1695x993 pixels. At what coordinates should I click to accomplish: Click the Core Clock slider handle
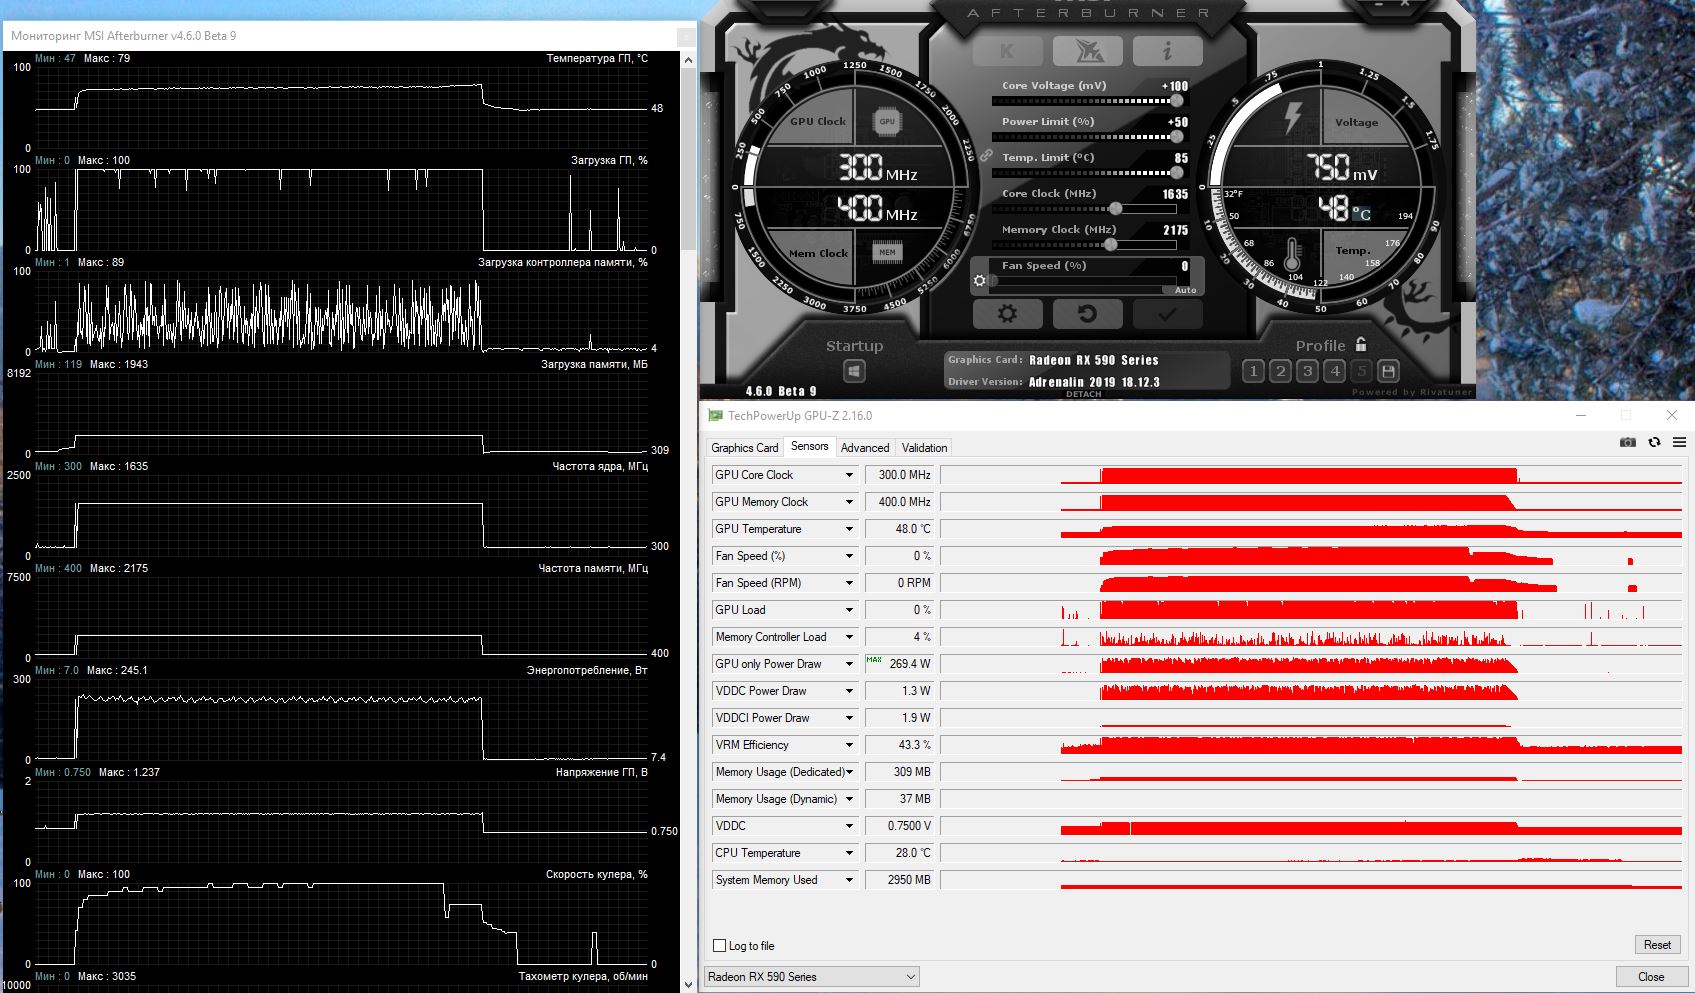(x=1116, y=208)
